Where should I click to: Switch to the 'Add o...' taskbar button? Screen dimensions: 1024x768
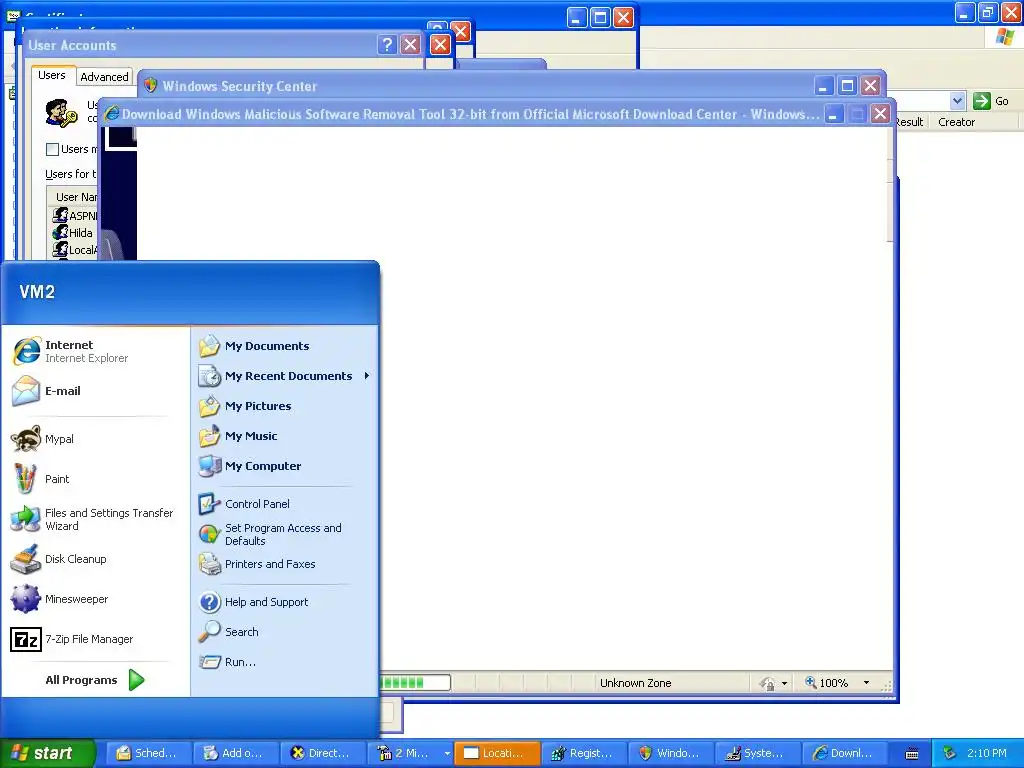point(236,753)
